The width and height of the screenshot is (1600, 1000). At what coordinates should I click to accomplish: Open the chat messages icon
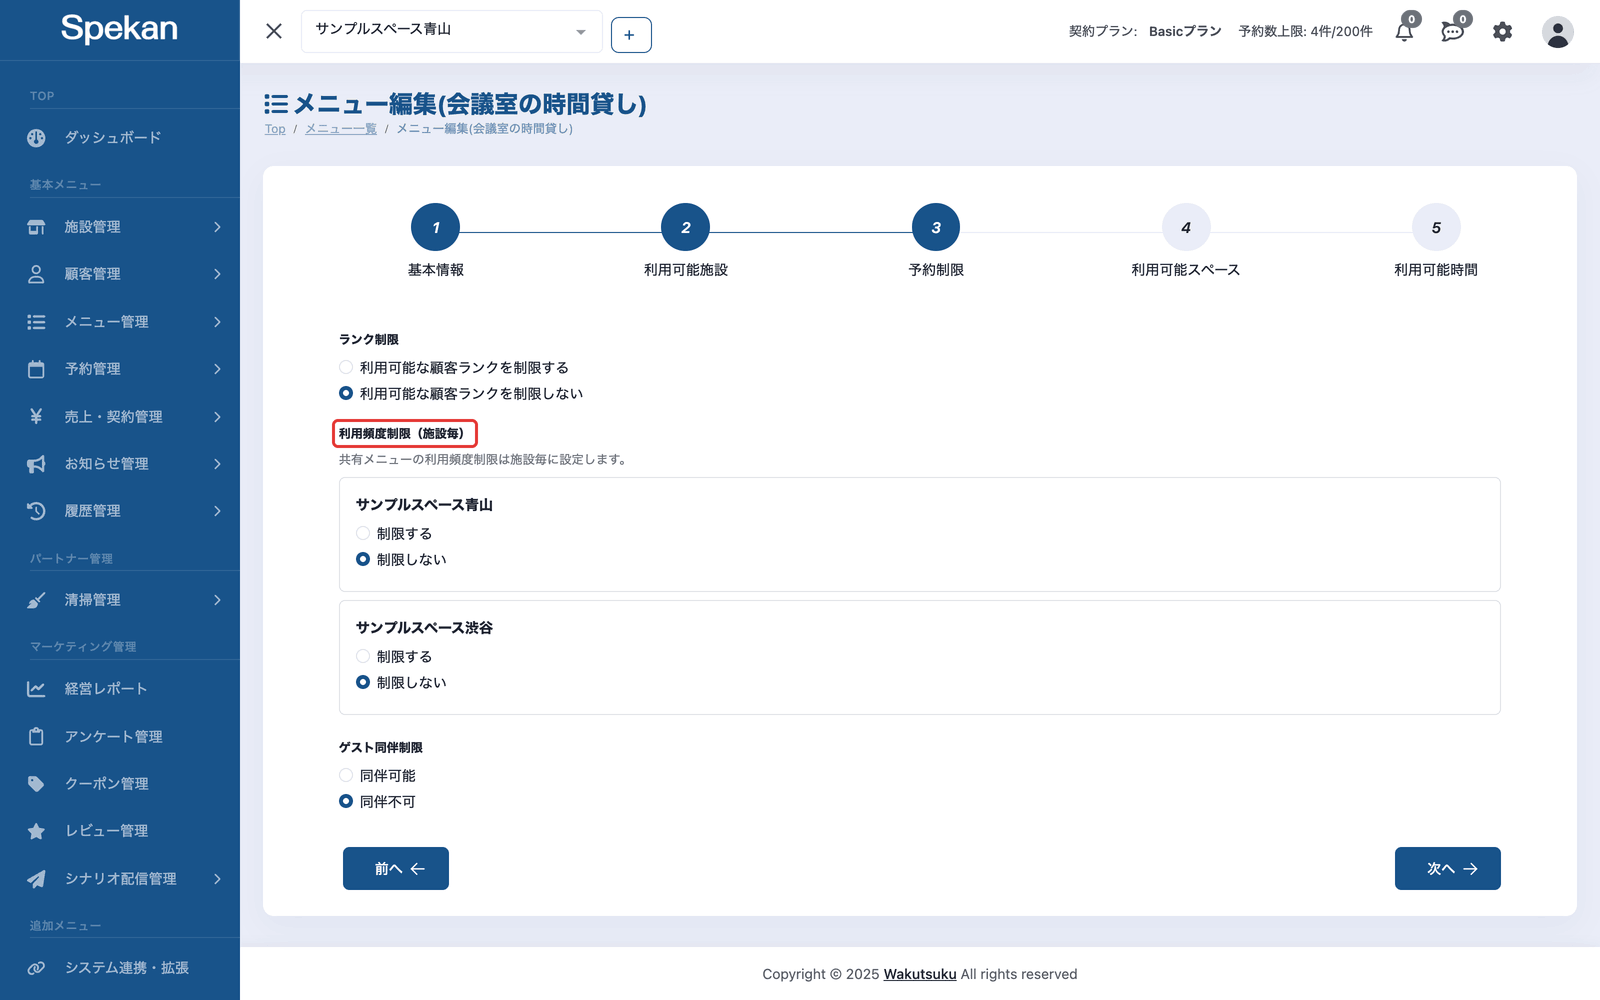pos(1452,32)
